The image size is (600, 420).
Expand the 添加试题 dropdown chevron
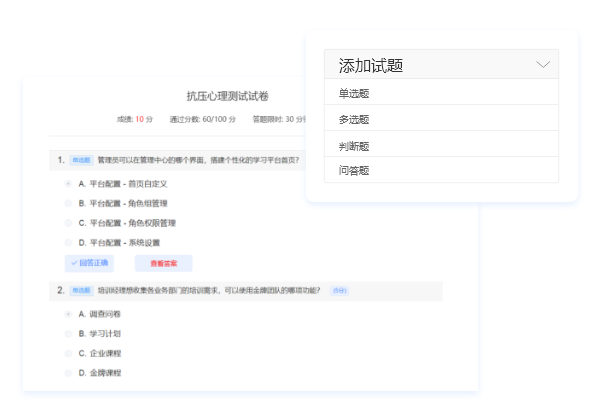coord(543,65)
